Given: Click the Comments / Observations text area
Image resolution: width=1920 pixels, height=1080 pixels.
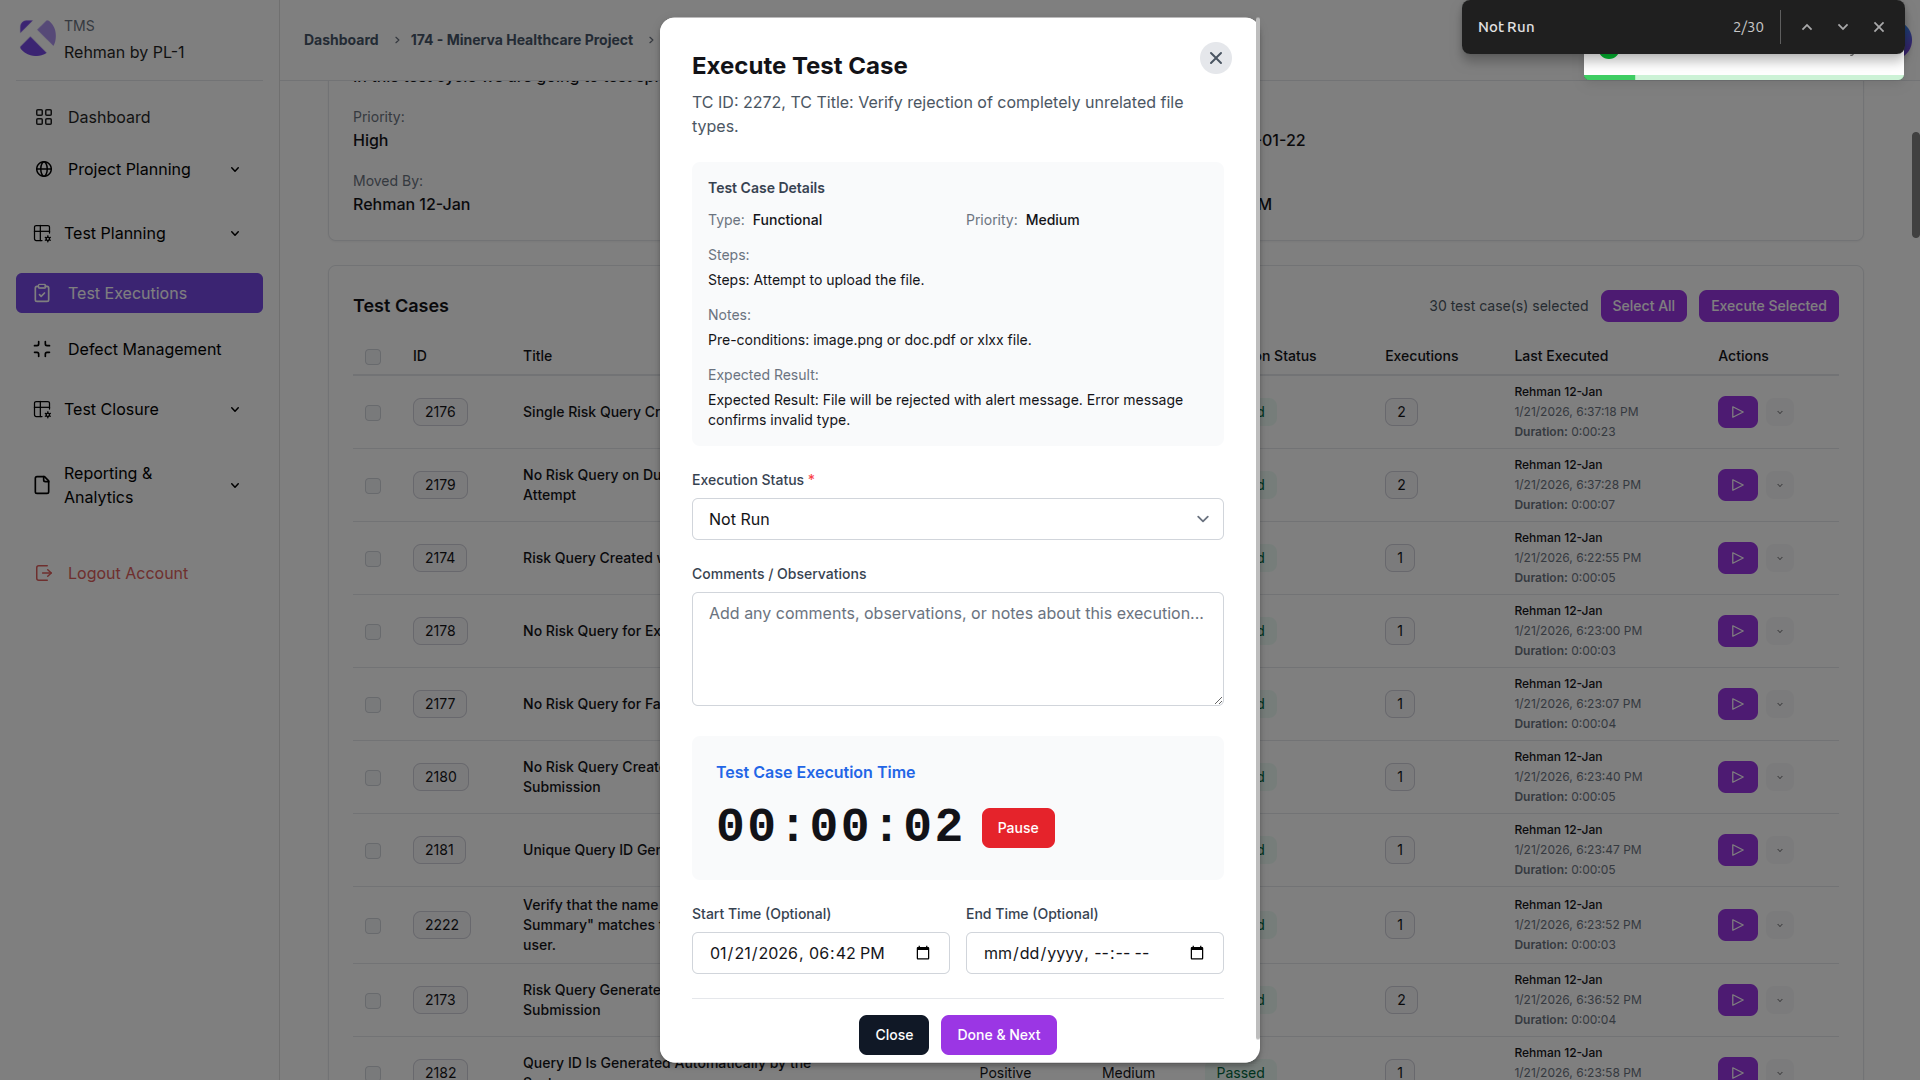Looking at the screenshot, I should click(957, 649).
